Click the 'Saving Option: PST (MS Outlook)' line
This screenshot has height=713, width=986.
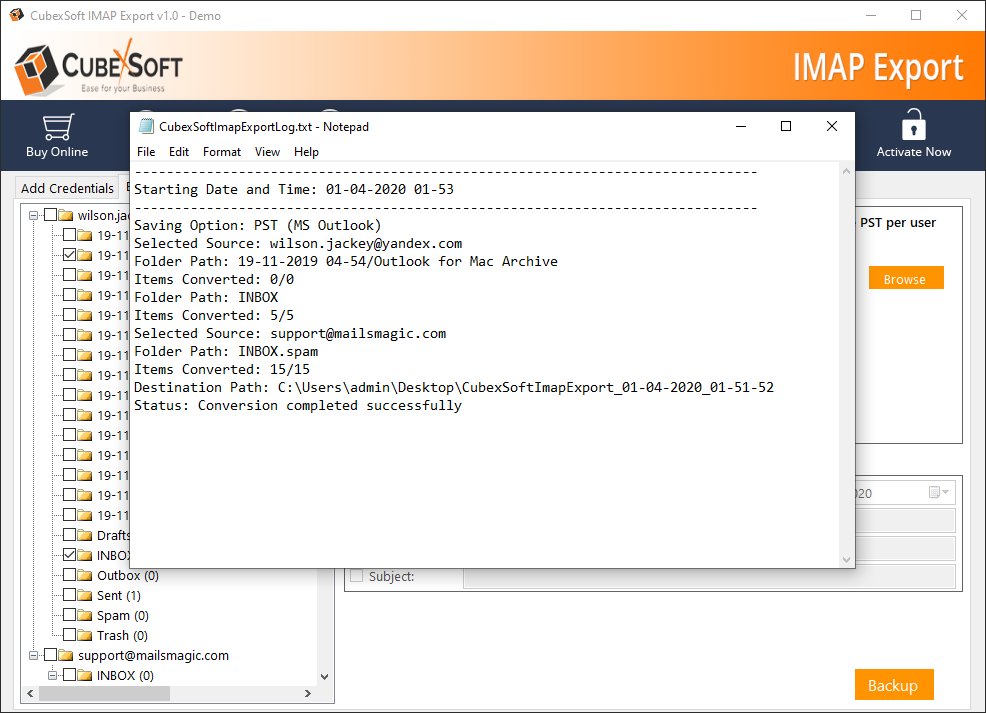point(257,225)
